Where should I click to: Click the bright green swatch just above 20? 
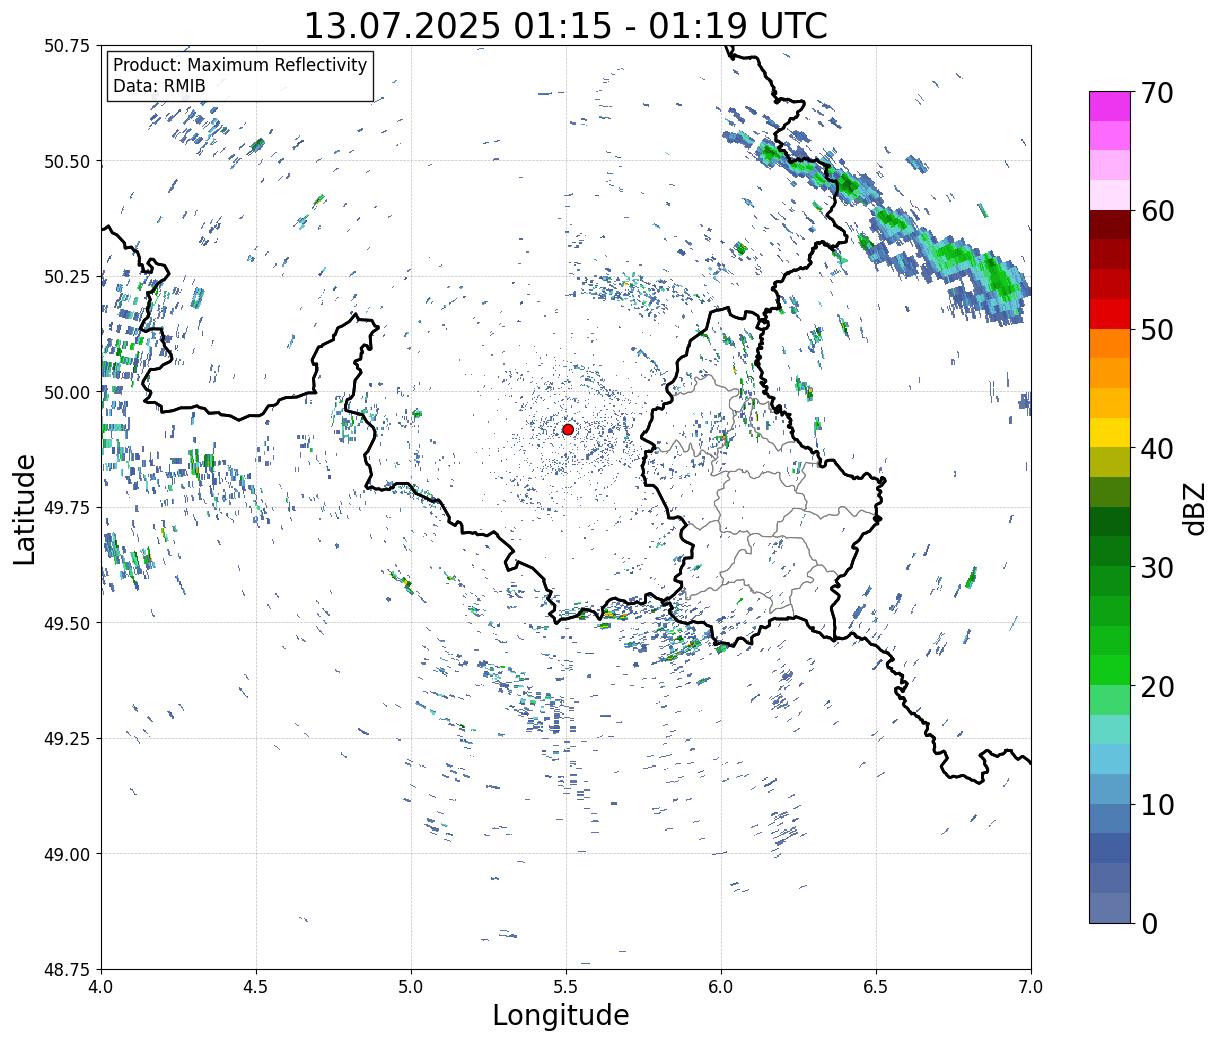pos(1110,670)
